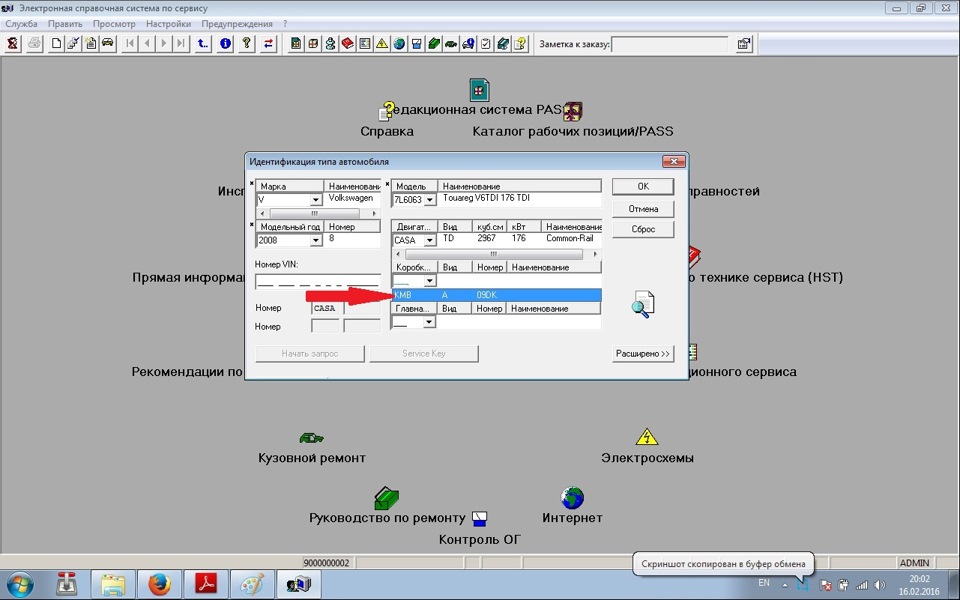Viewport: 960px width, 600px height.
Task: Open the Справка document icon
Action: (387, 111)
